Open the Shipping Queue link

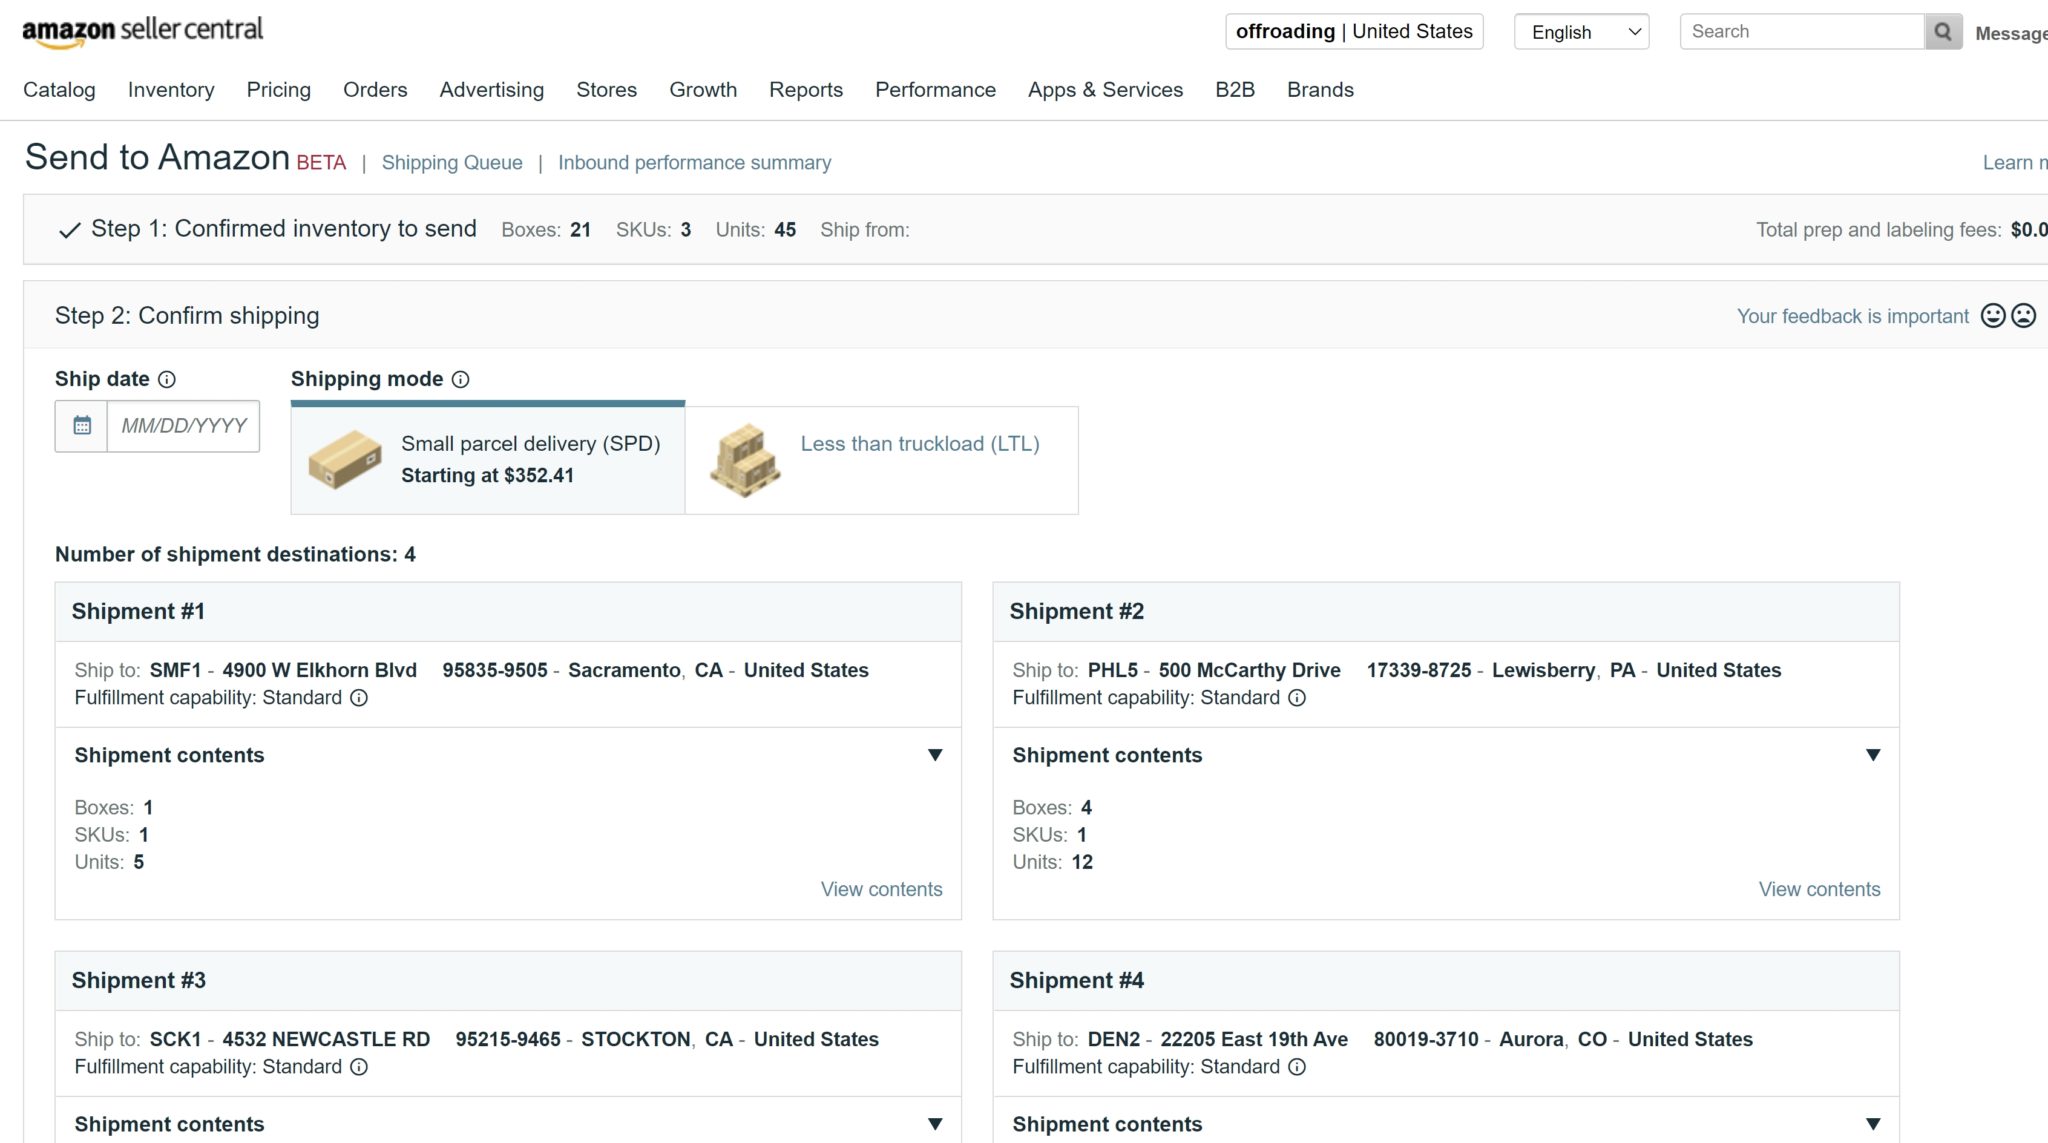click(452, 163)
